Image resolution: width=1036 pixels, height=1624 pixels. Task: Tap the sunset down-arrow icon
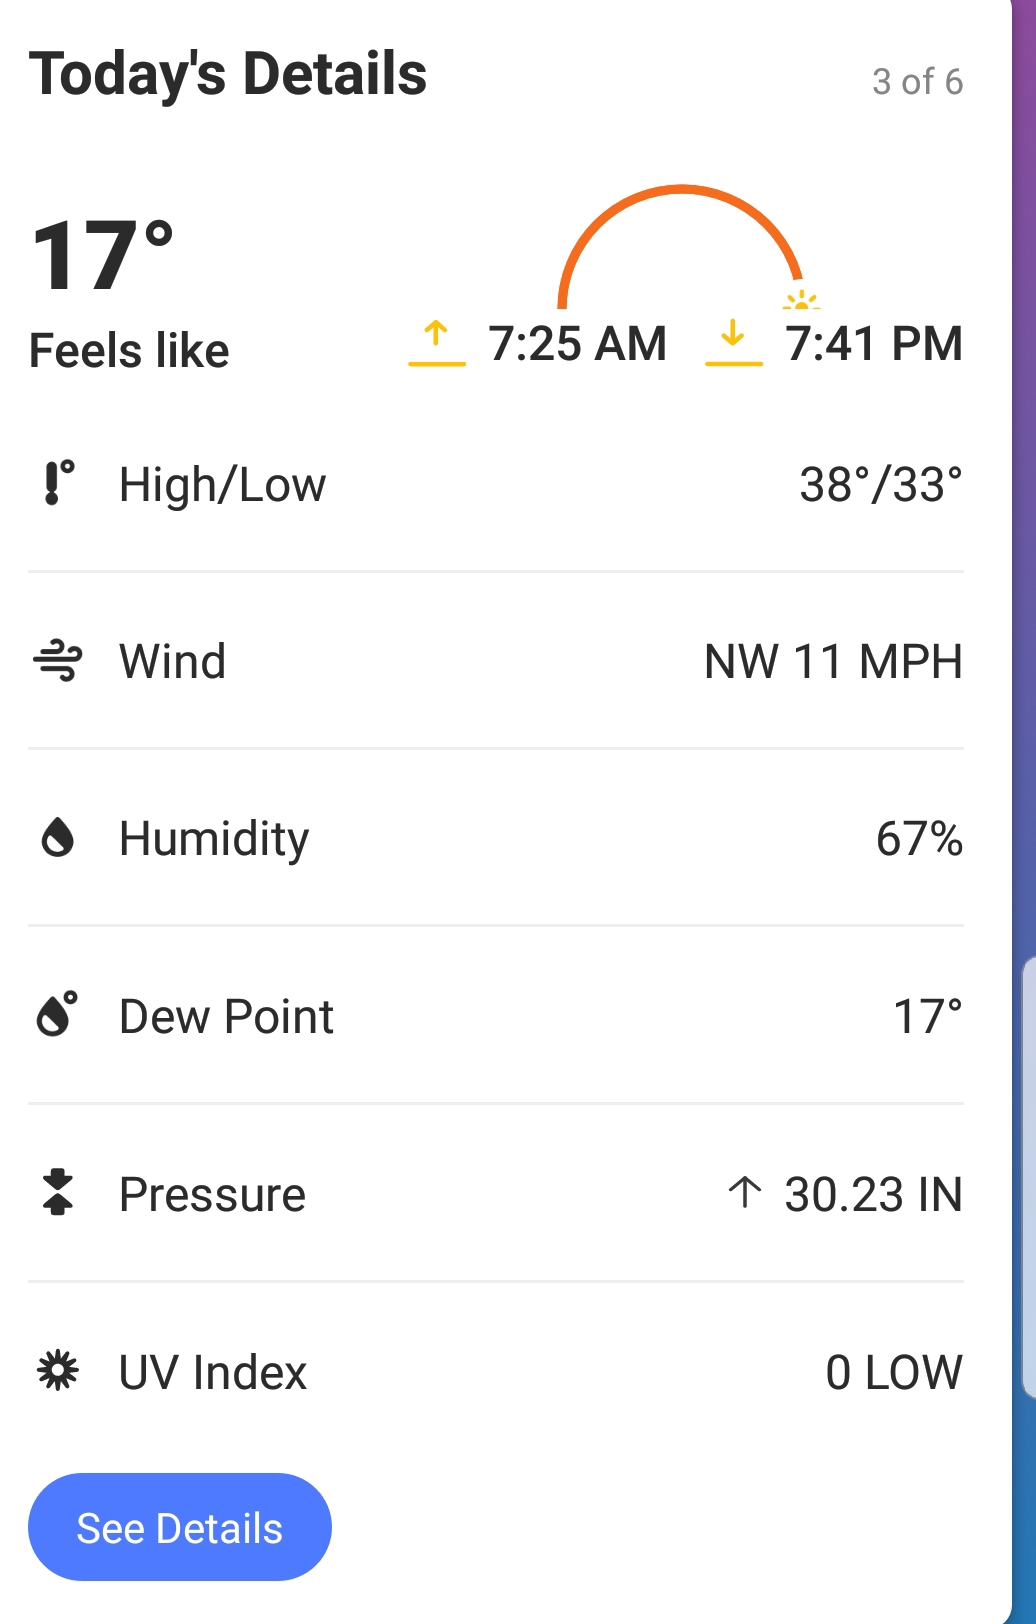click(x=733, y=342)
